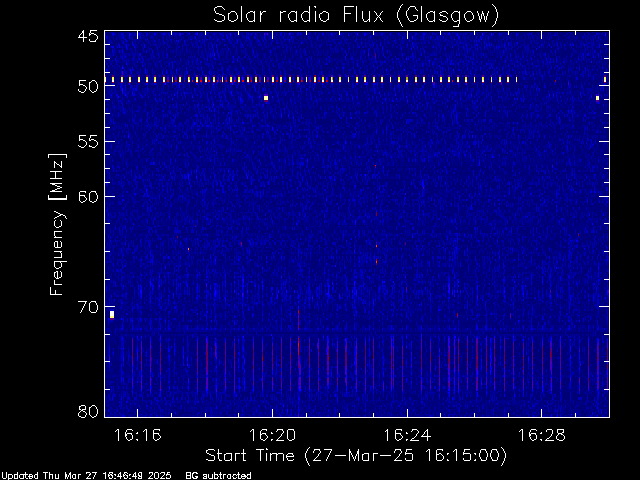Click the "Start Time (27-Mar-25 16:15:00)" label
Viewport: 640px width, 480px height.
356,455
